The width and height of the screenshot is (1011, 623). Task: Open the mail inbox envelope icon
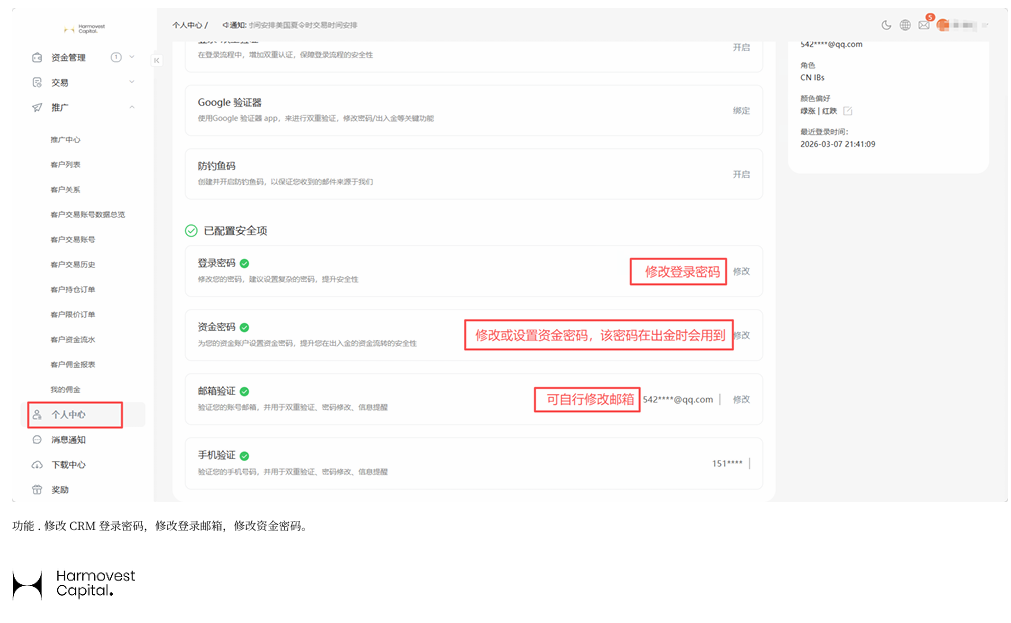pos(924,25)
